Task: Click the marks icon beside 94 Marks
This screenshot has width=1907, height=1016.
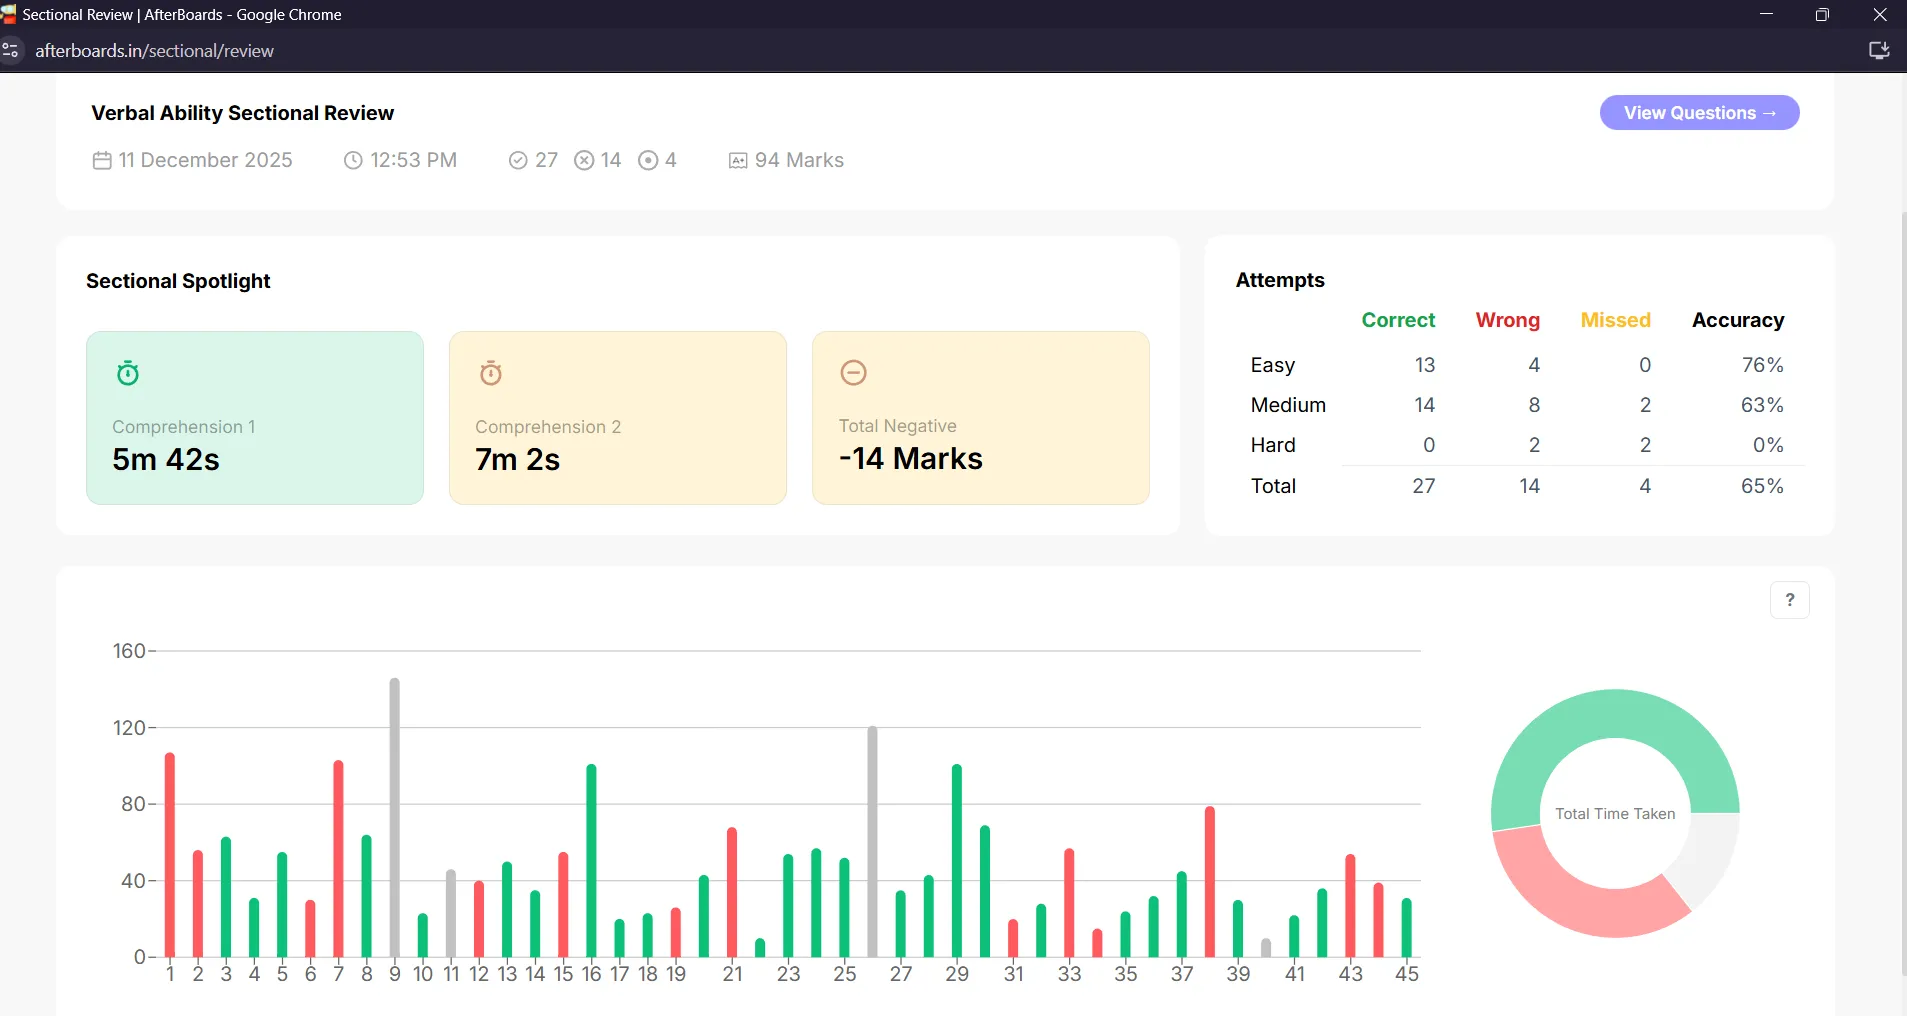Action: [738, 161]
